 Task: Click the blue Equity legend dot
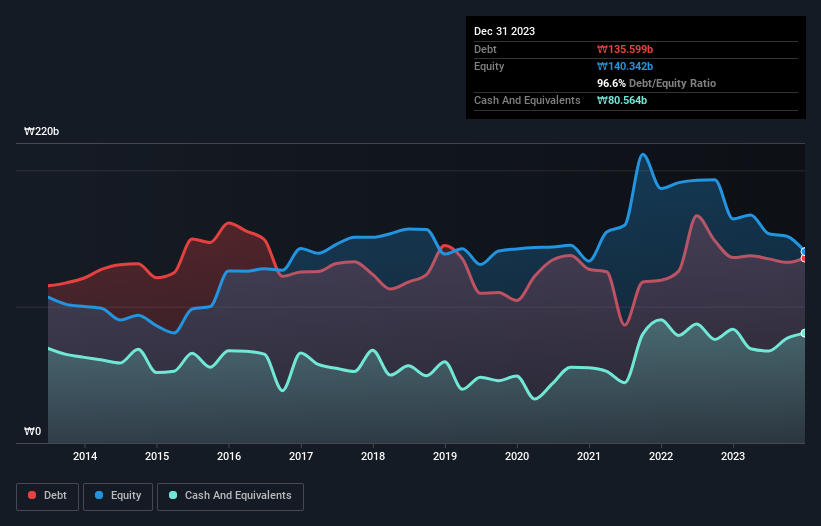[99, 495]
